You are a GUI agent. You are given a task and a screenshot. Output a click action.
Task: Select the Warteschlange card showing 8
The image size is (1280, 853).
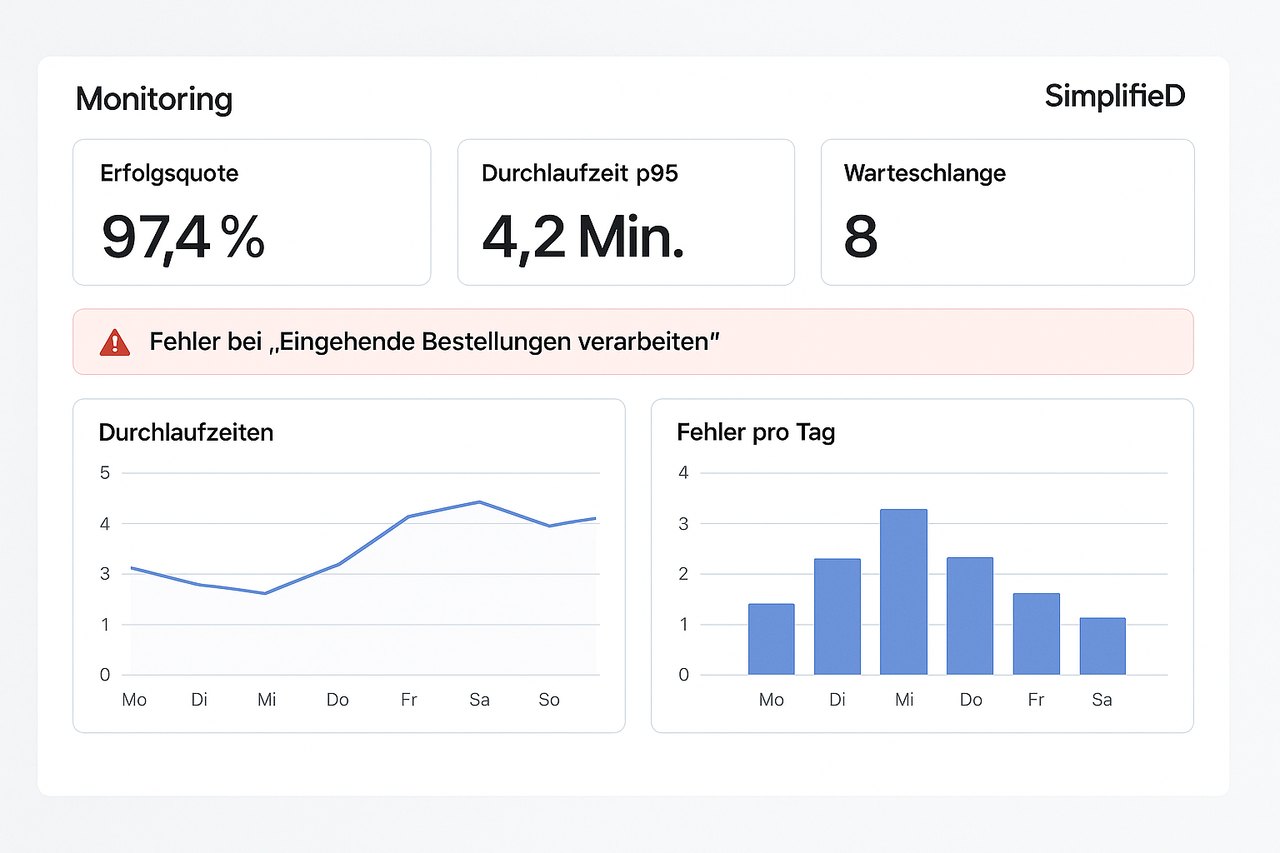[1007, 212]
